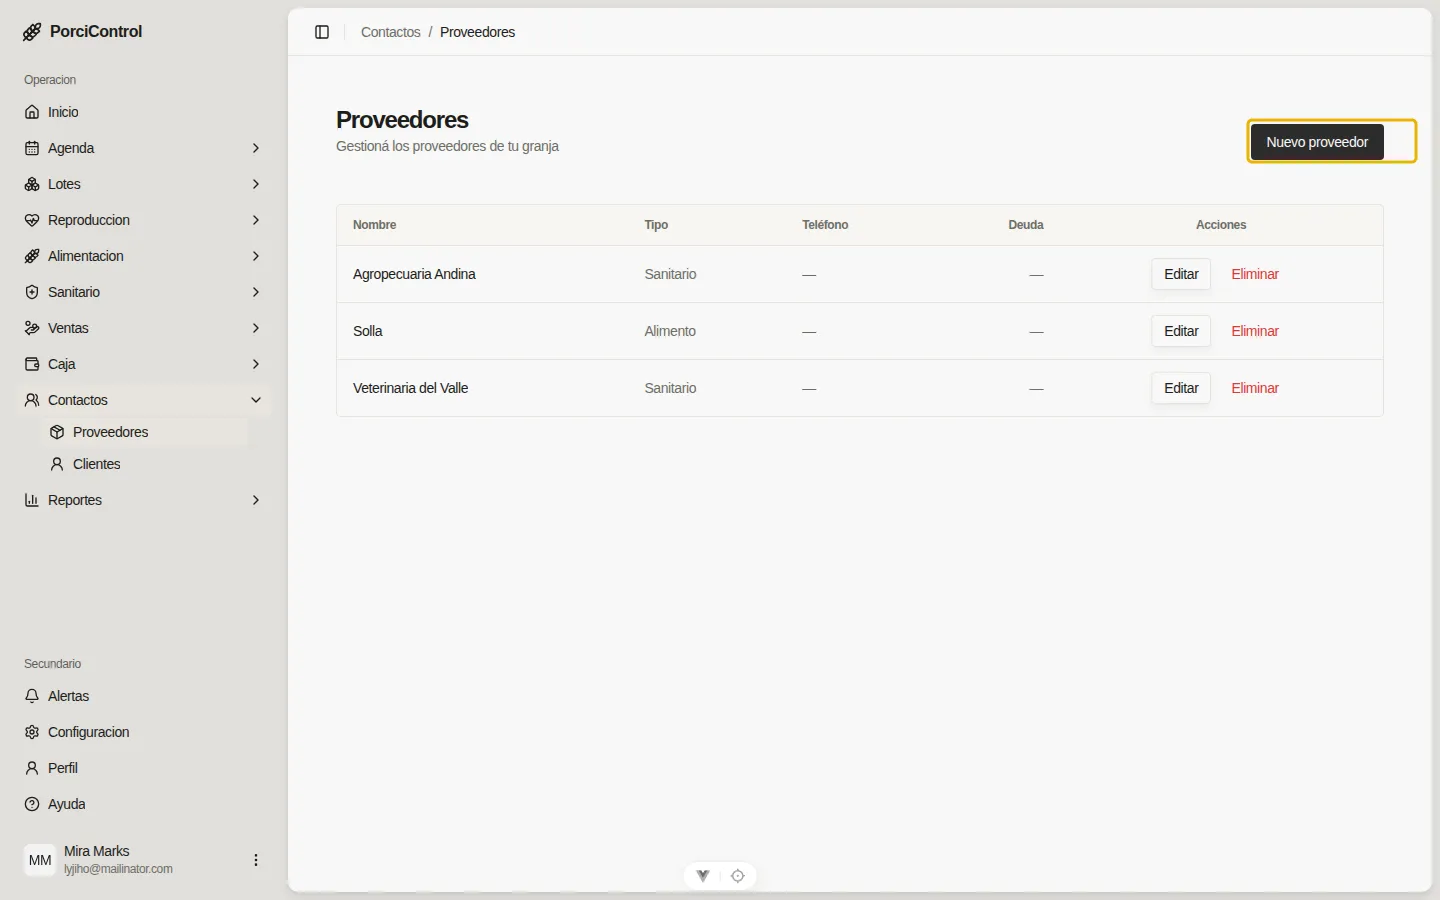Click the Deuda column header
The width and height of the screenshot is (1440, 900).
coord(1026,225)
